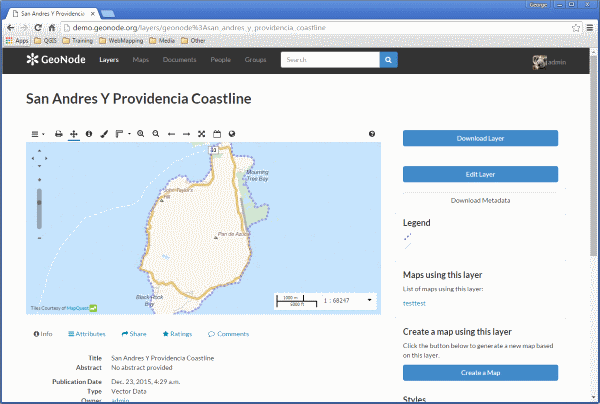Activate the Identify feature info tool
The height and width of the screenshot is (404, 600).
click(x=89, y=134)
